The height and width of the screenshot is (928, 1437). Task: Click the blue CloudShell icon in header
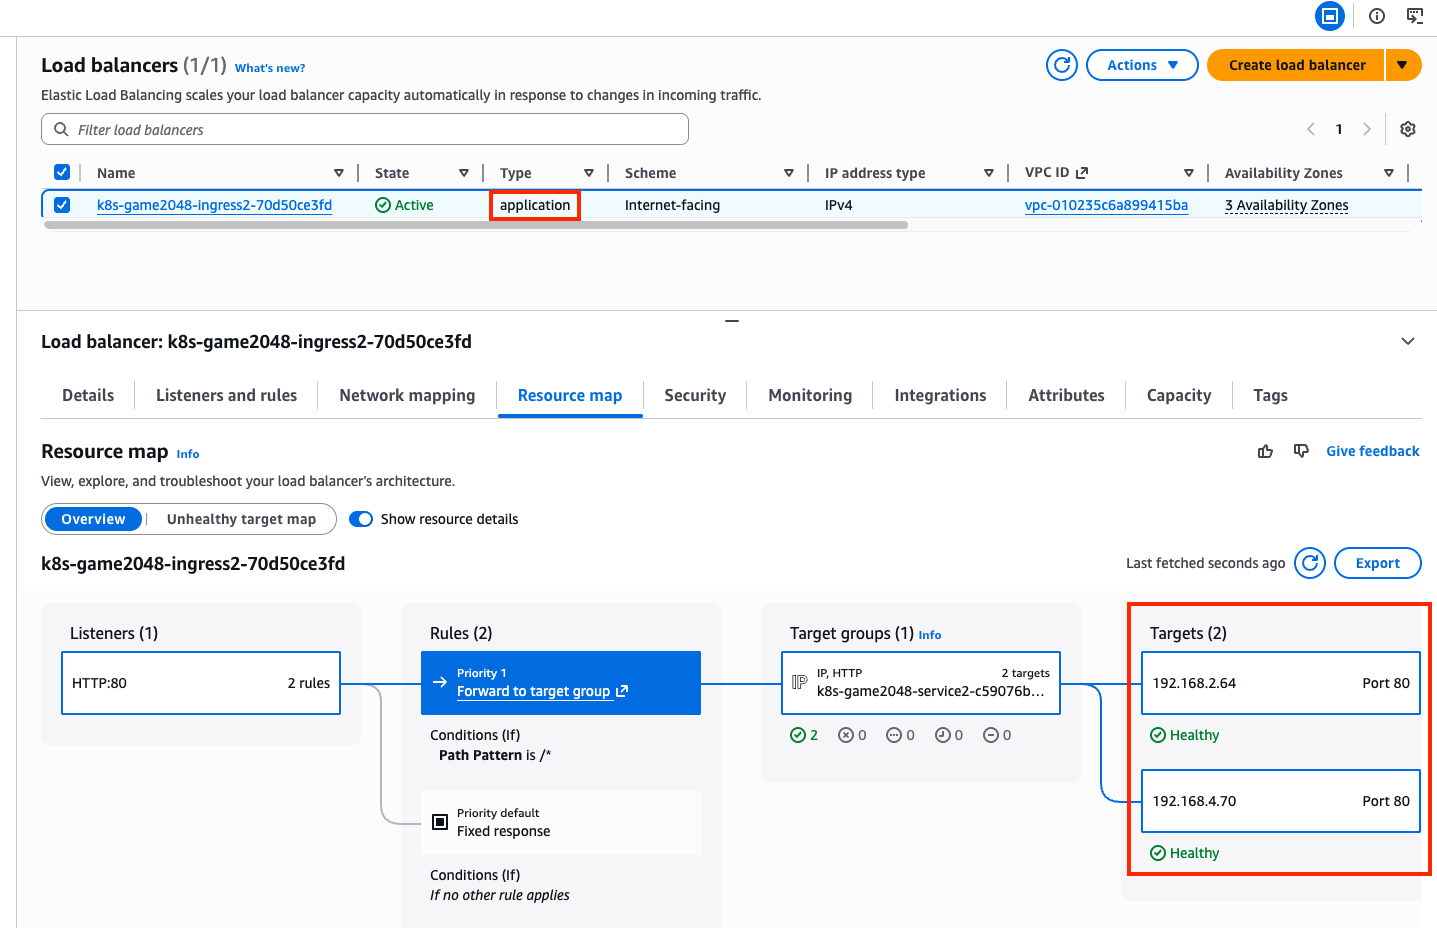pyautogui.click(x=1329, y=16)
